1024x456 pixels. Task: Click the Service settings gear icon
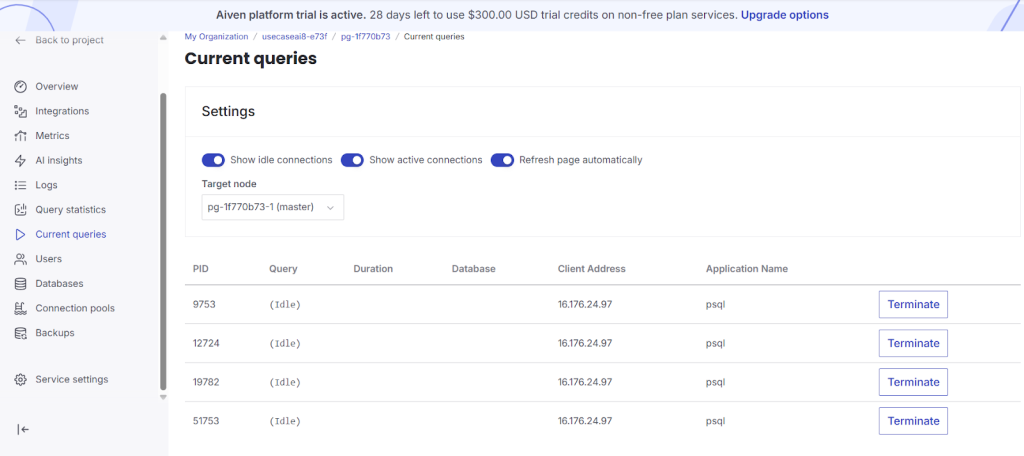(x=20, y=380)
